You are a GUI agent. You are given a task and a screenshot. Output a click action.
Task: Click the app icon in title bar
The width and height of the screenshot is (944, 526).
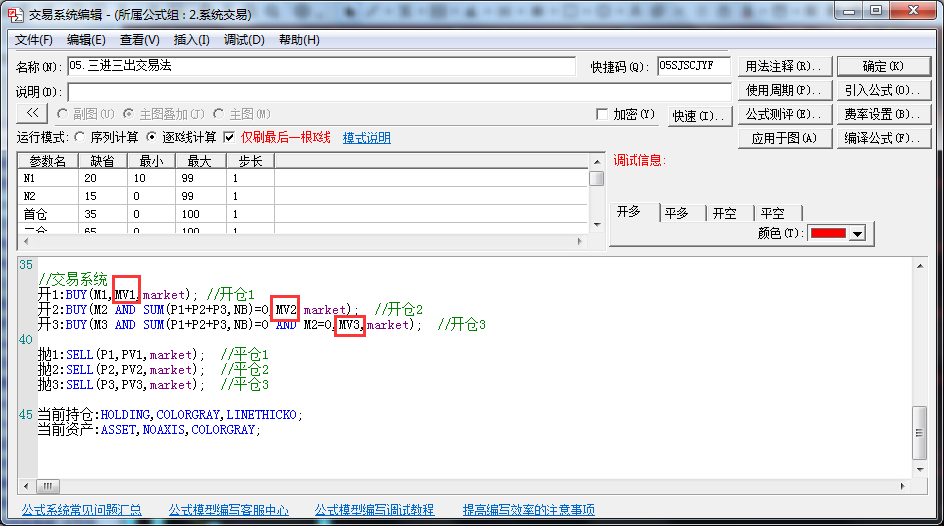[15, 11]
